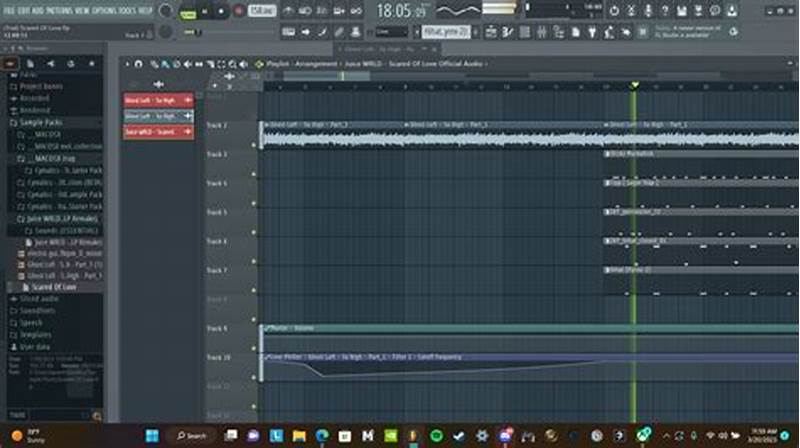Click the step-edit arrow icon
800x448 pixels.
[305, 32]
